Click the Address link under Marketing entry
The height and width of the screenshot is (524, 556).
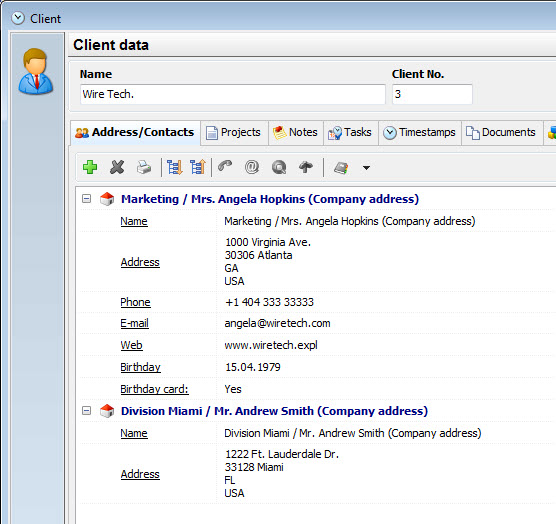coord(140,262)
